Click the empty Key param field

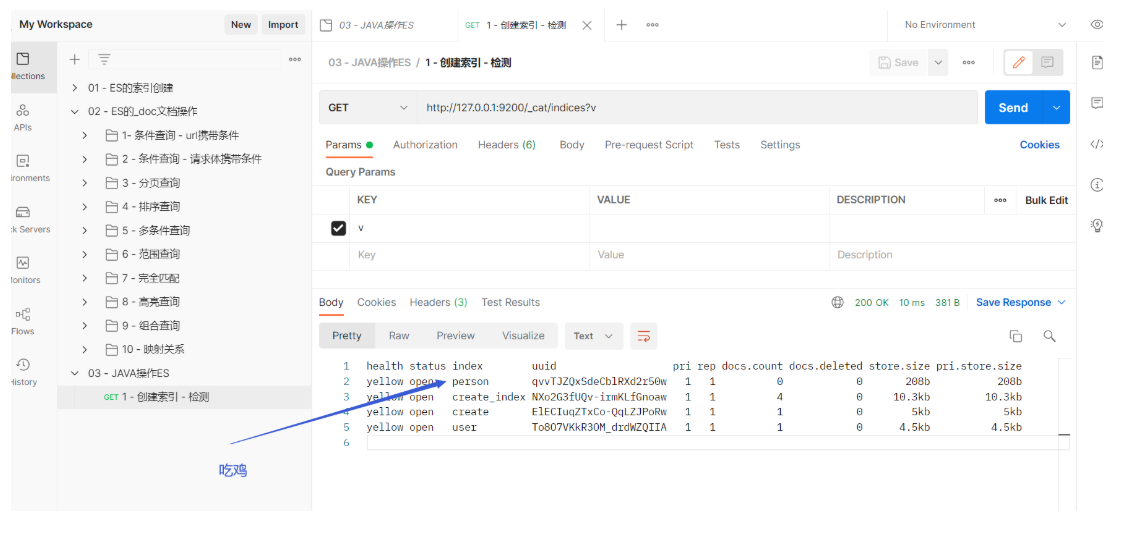coord(470,255)
